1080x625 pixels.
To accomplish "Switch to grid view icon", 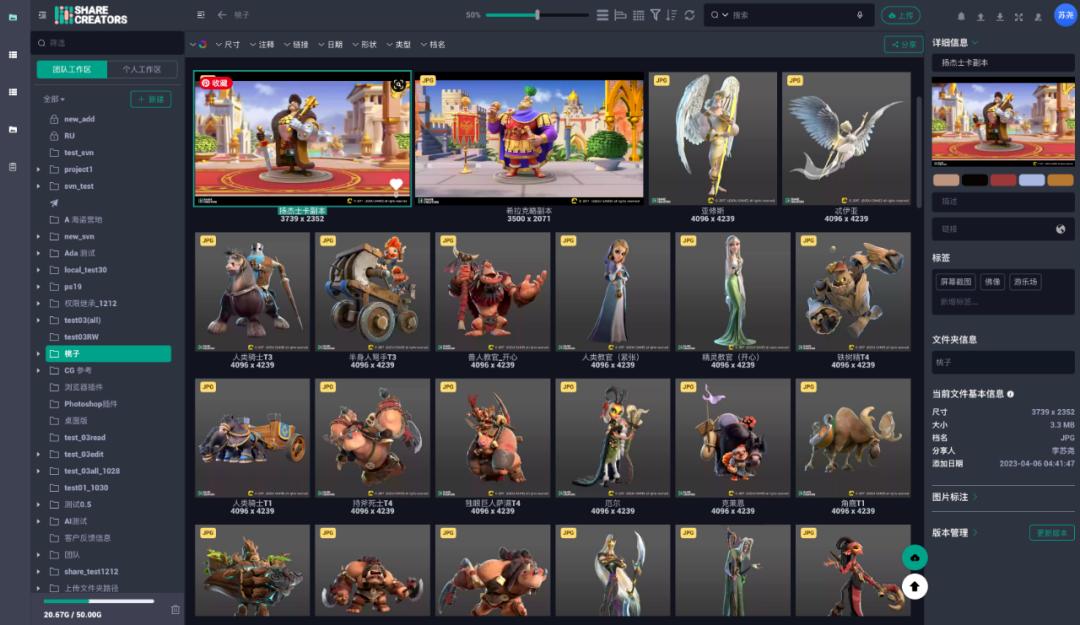I will click(x=638, y=15).
